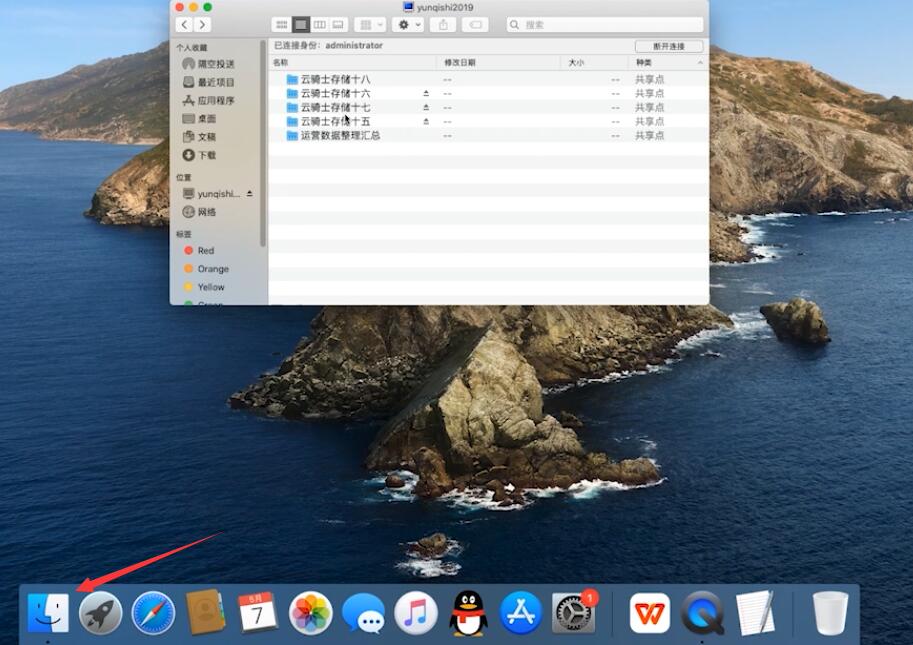Open 桌面 in sidebar

click(x=200, y=118)
